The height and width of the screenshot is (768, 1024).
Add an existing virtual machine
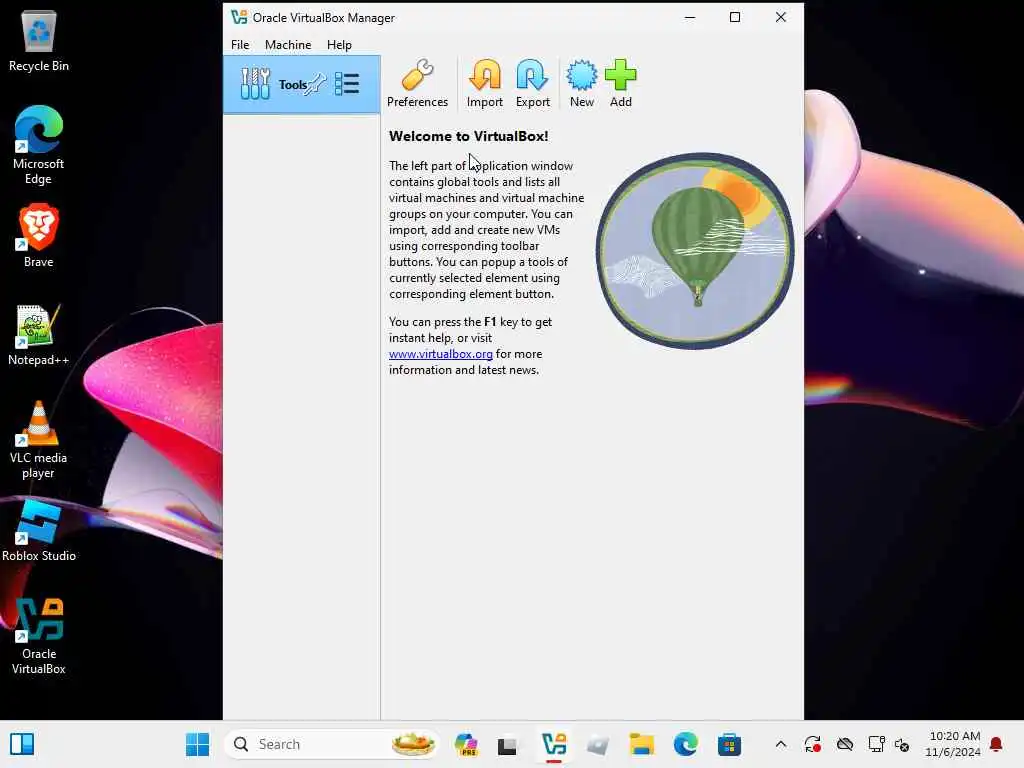pos(620,84)
